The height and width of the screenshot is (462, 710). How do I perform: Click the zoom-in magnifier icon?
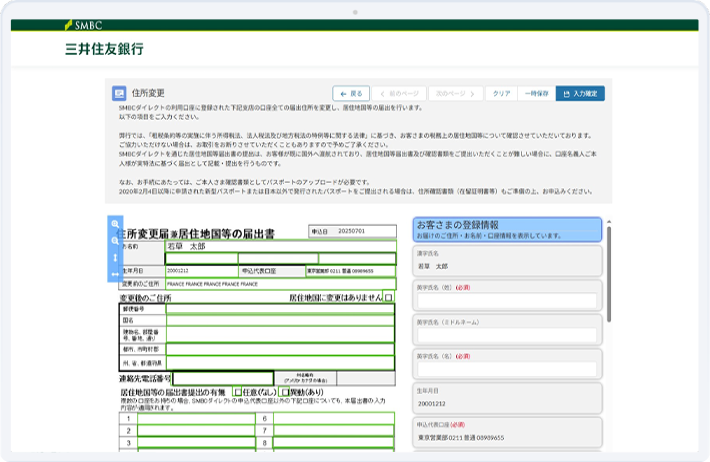point(115,224)
